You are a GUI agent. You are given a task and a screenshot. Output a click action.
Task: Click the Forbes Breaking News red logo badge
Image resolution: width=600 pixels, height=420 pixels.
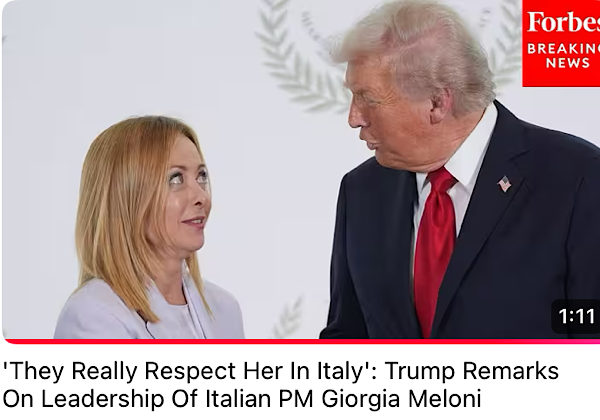click(x=561, y=43)
